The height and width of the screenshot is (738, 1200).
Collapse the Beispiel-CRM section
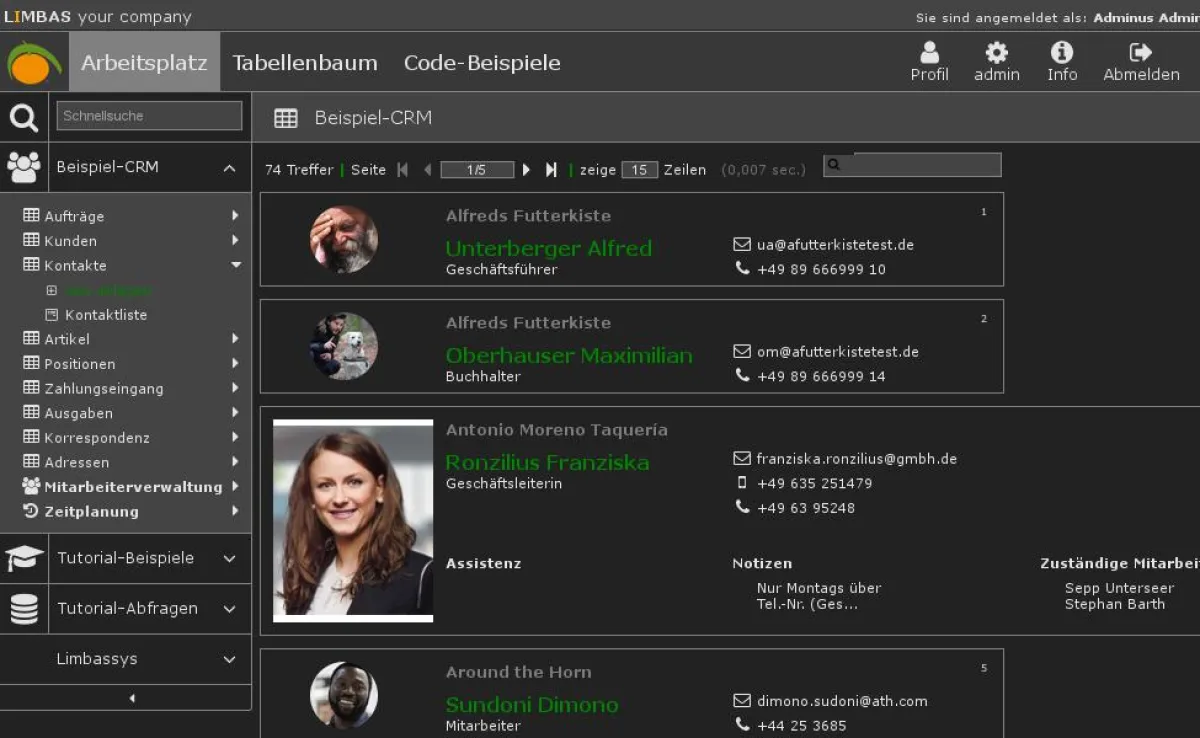click(x=228, y=167)
